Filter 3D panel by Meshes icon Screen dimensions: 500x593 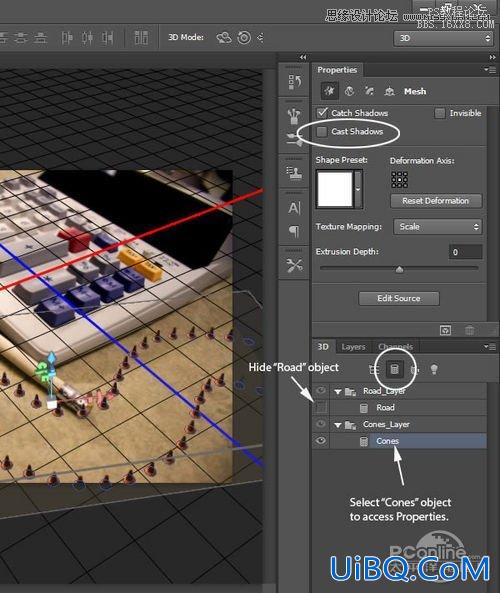394,369
